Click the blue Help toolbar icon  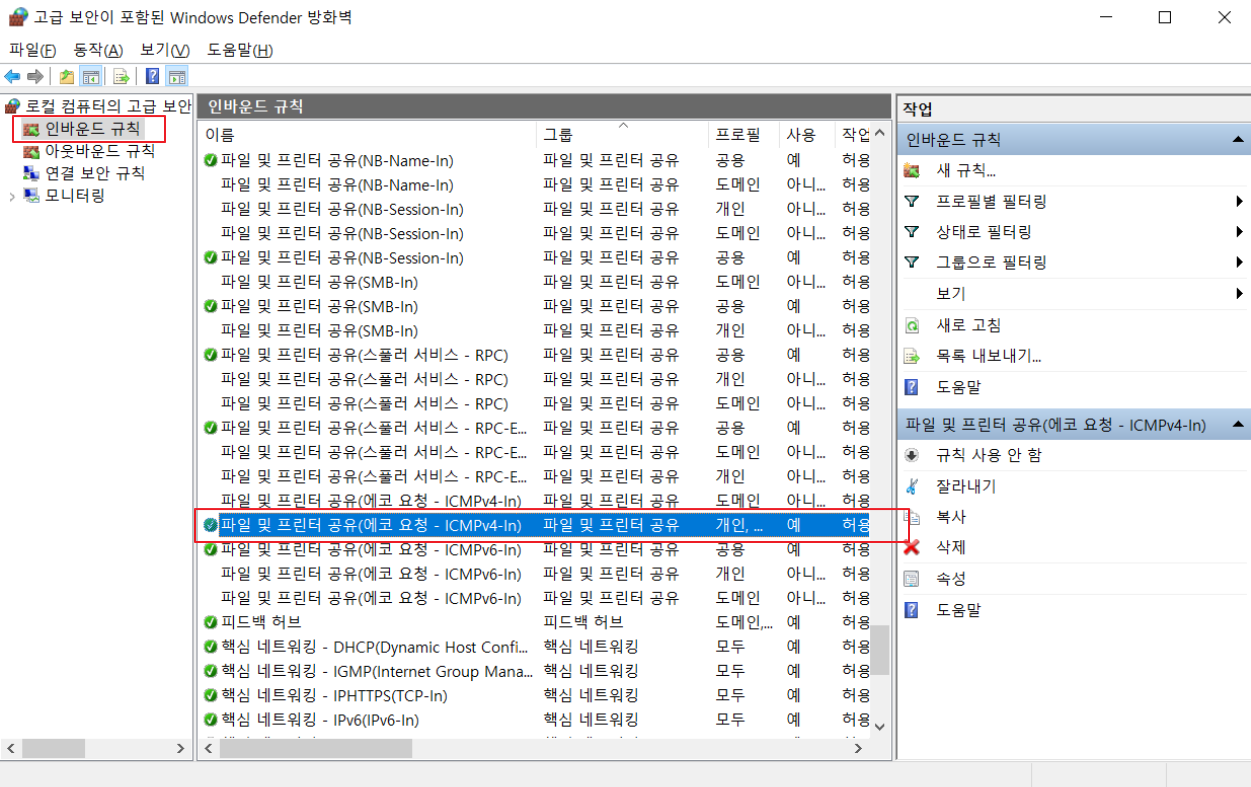point(152,77)
